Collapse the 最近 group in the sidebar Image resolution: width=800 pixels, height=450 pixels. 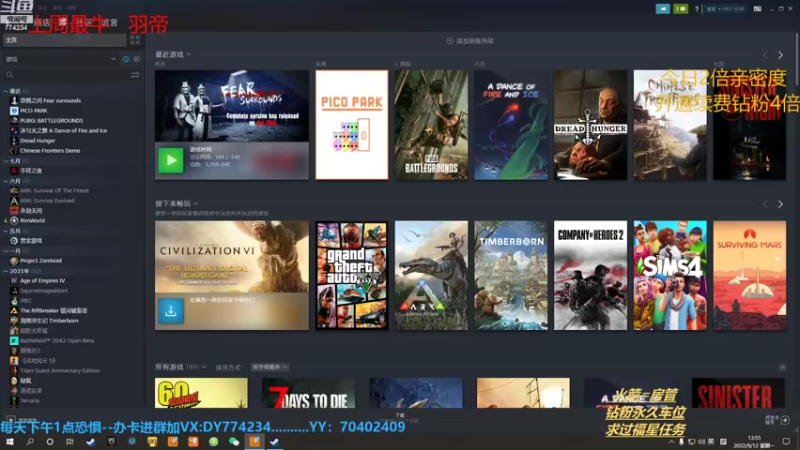(6, 91)
